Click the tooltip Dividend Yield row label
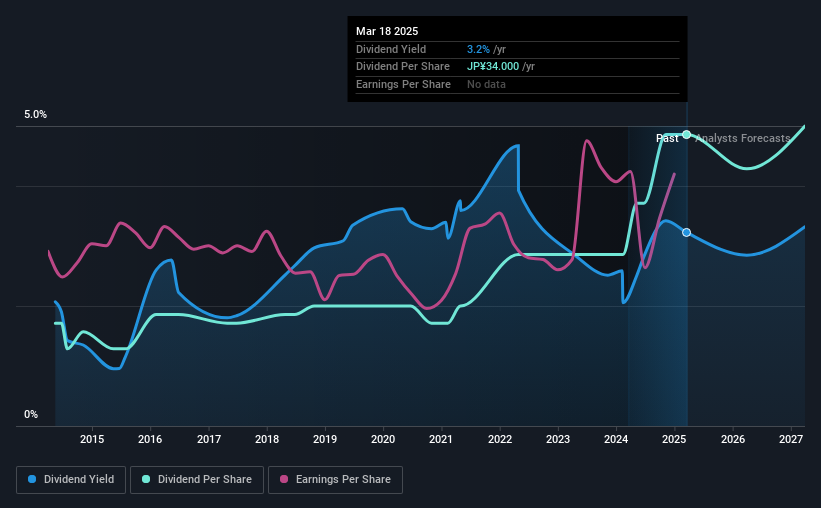 pyautogui.click(x=391, y=49)
